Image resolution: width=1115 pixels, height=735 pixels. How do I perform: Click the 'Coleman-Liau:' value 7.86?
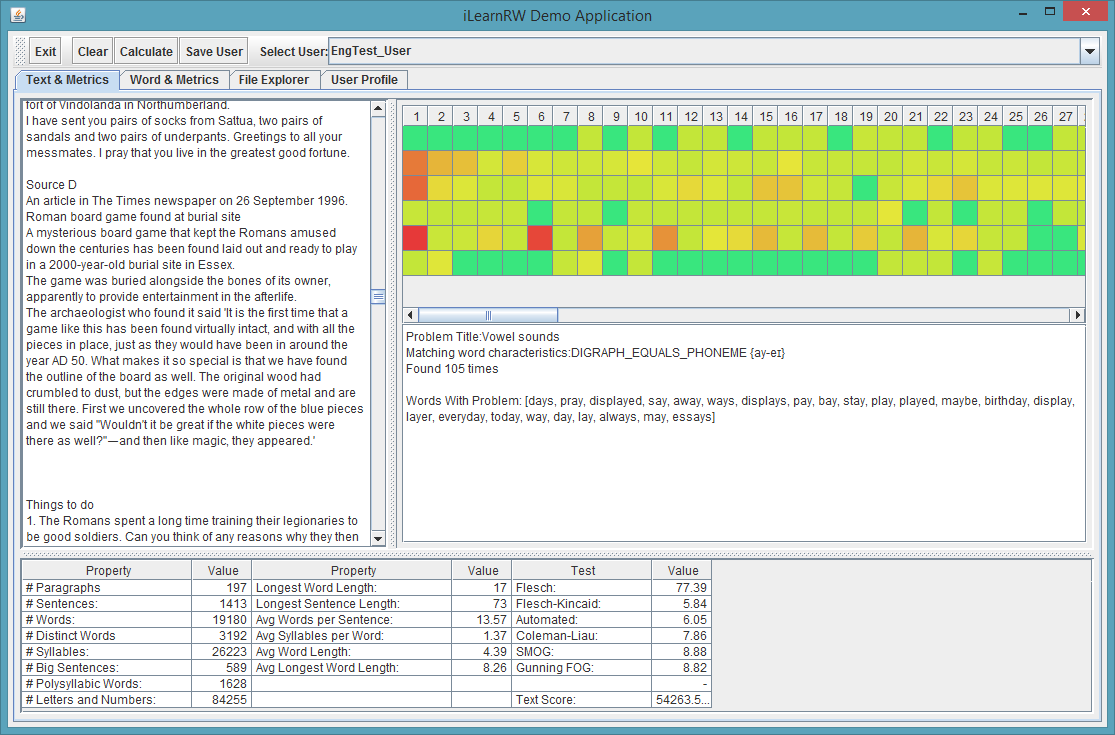click(682, 635)
